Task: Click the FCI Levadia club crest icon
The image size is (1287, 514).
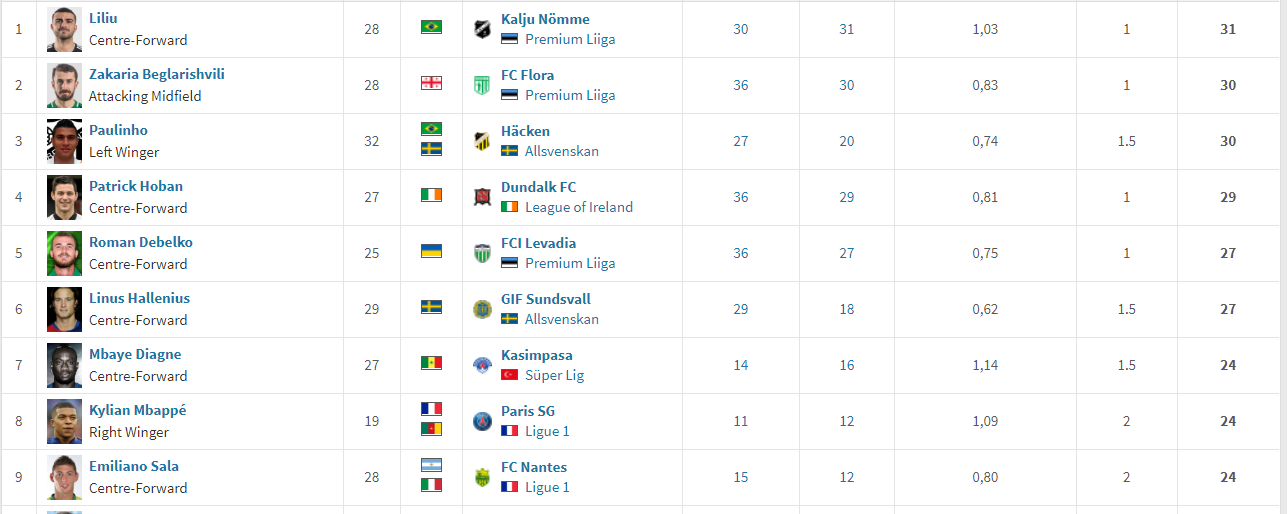Action: 482,253
